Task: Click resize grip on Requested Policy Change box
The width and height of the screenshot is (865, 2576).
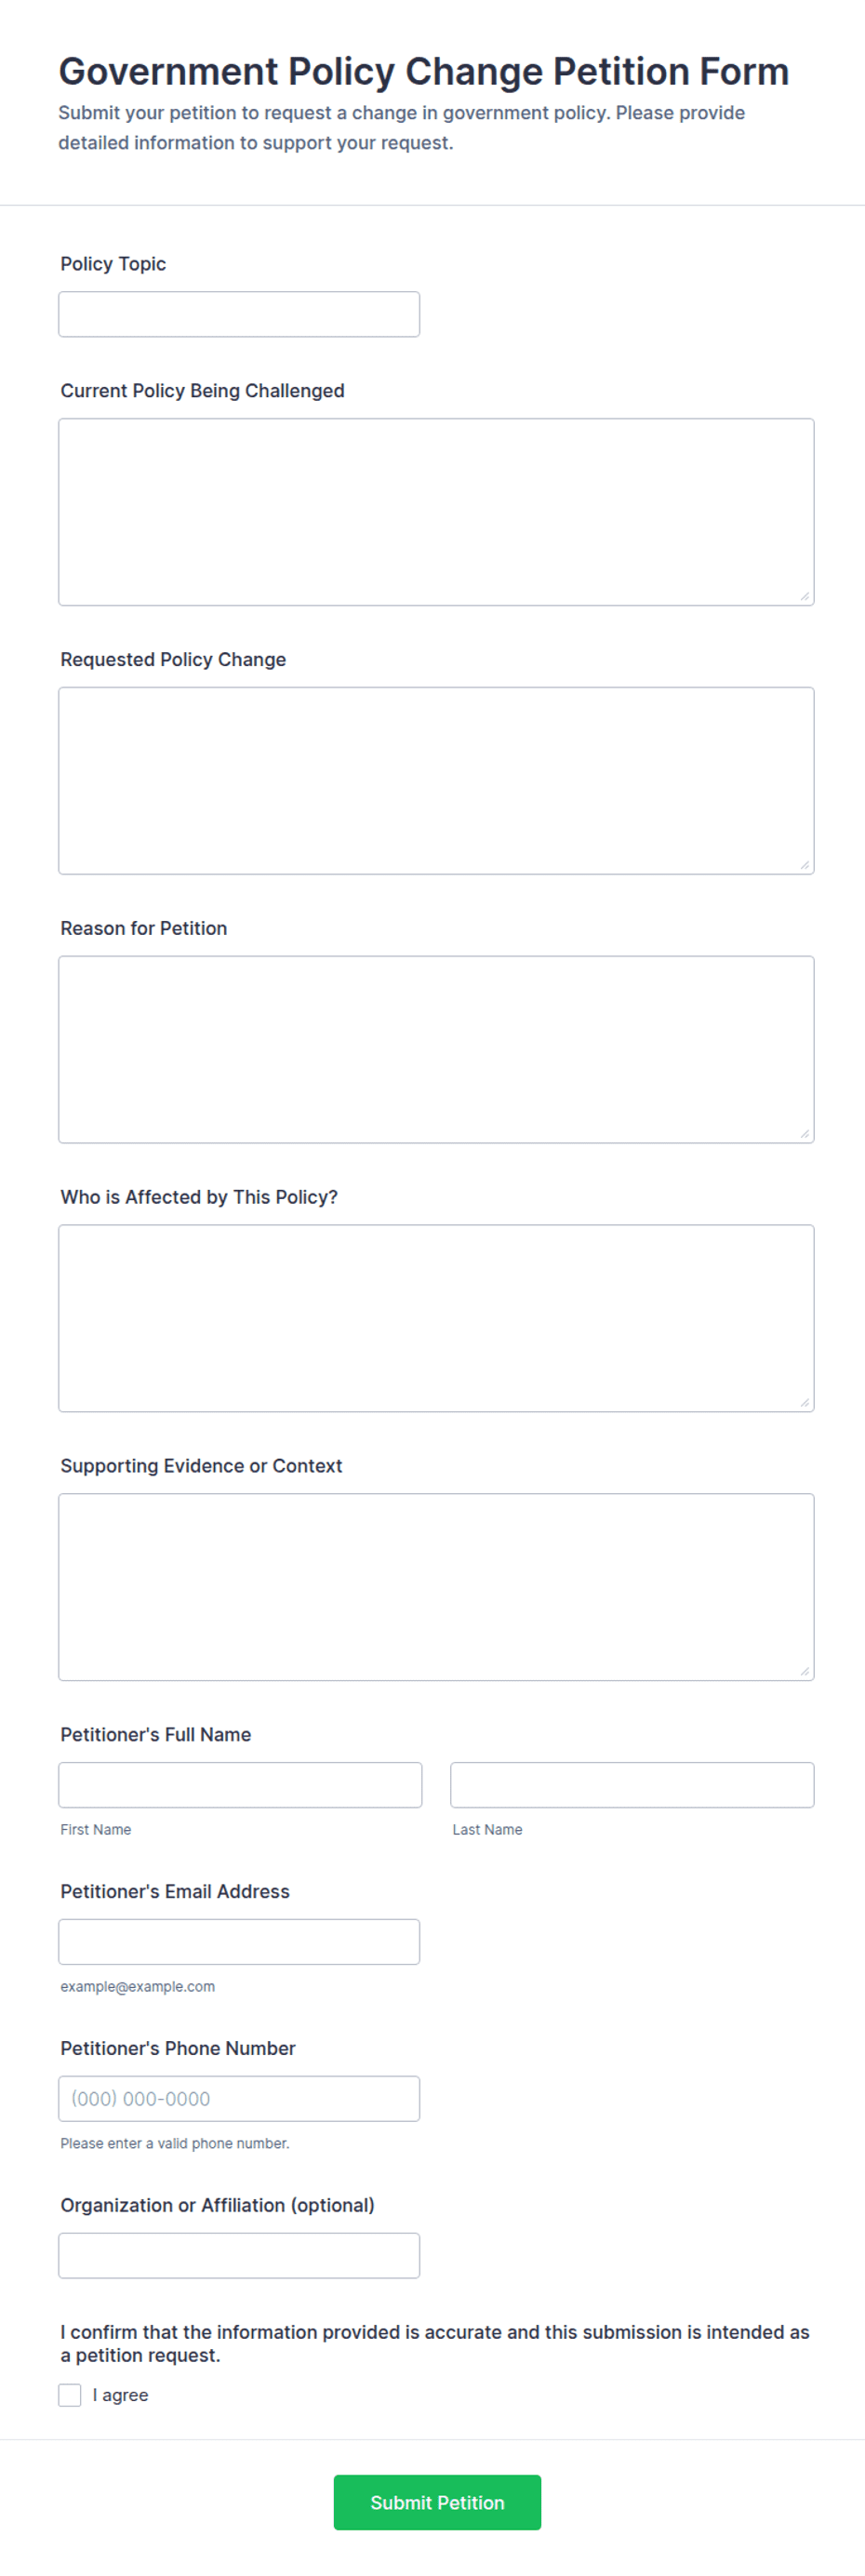Action: [805, 865]
